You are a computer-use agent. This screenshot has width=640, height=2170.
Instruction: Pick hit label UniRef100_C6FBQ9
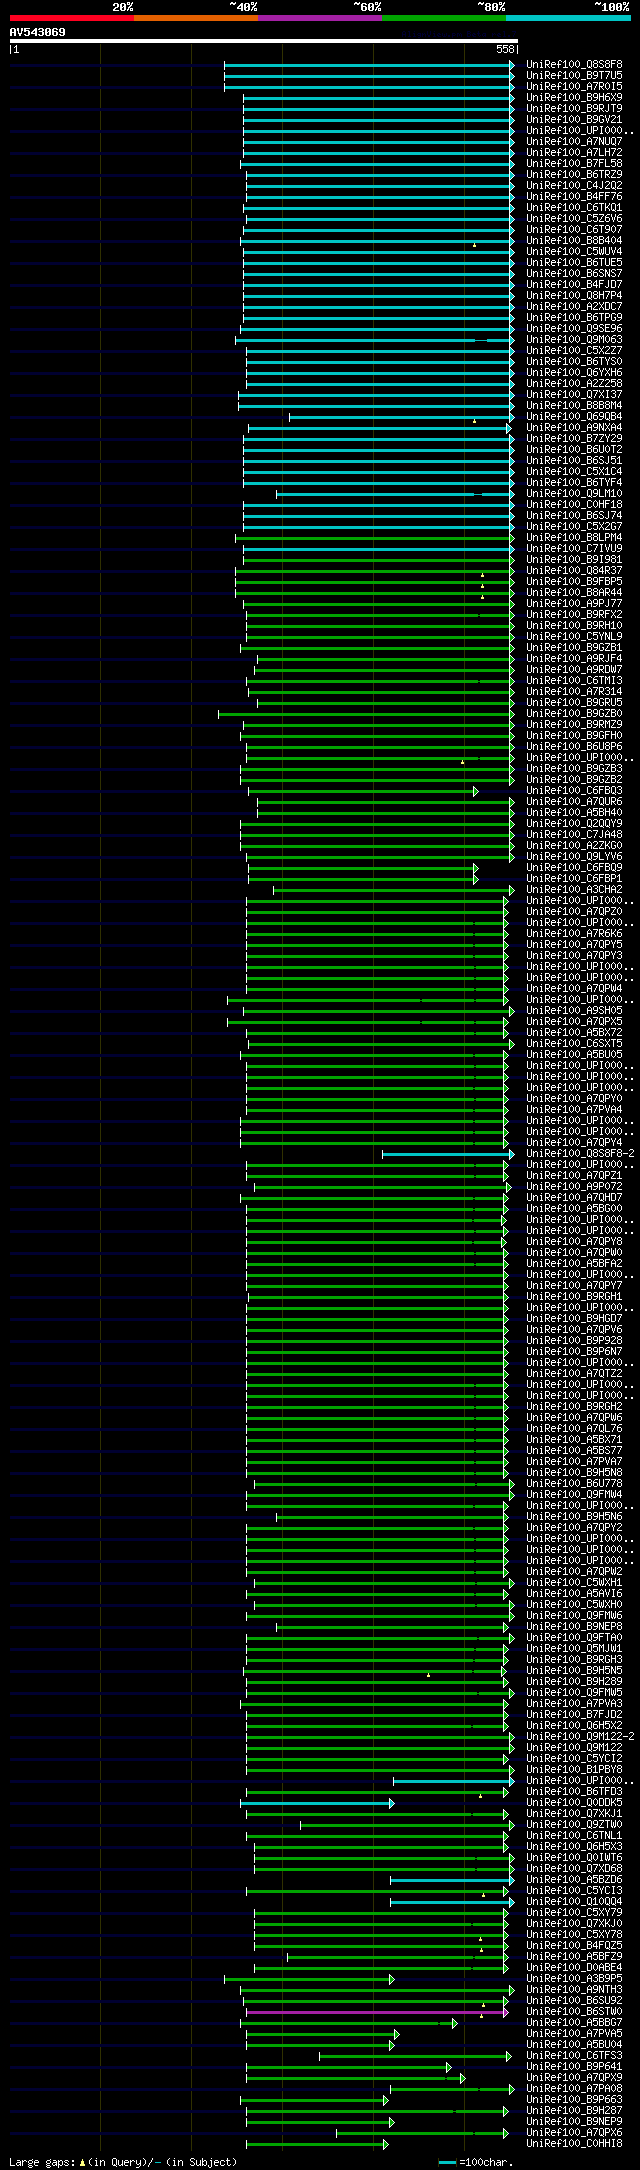[574, 867]
